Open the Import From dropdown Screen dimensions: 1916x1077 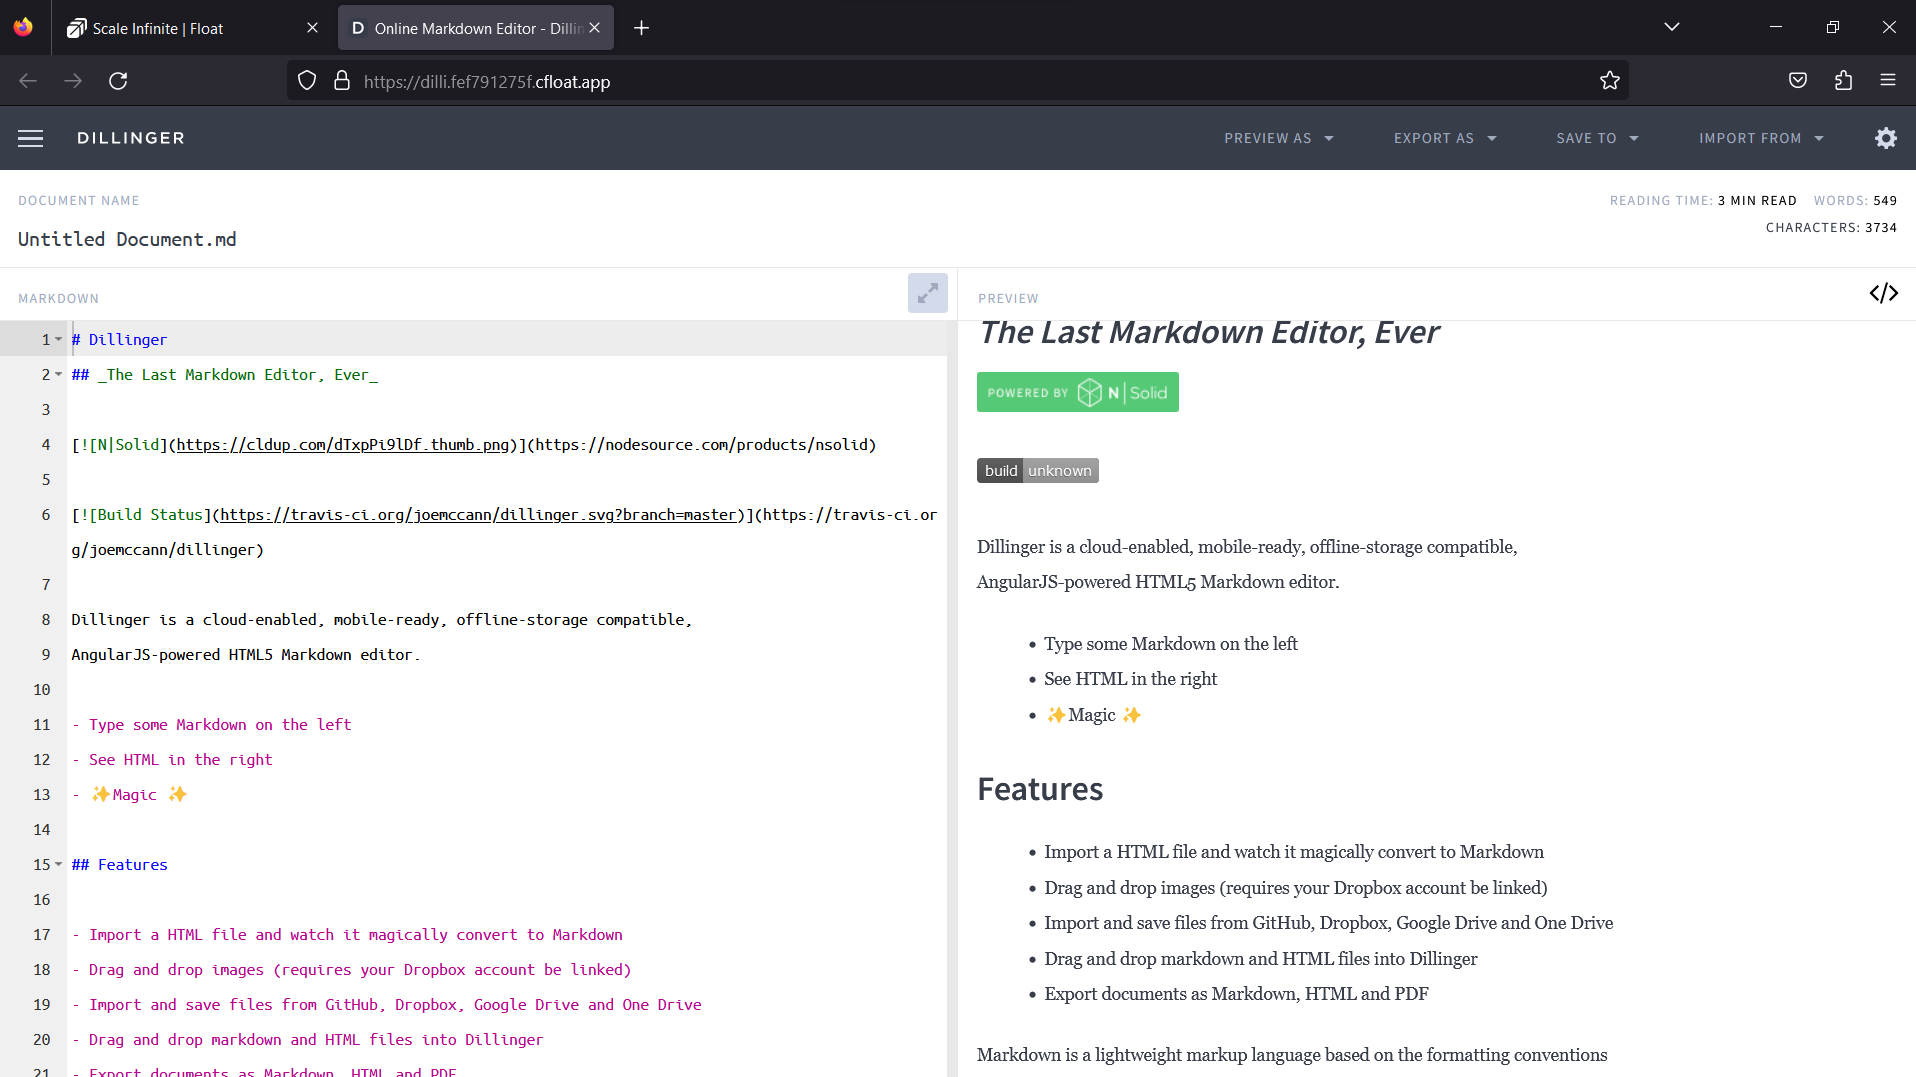tap(1761, 138)
